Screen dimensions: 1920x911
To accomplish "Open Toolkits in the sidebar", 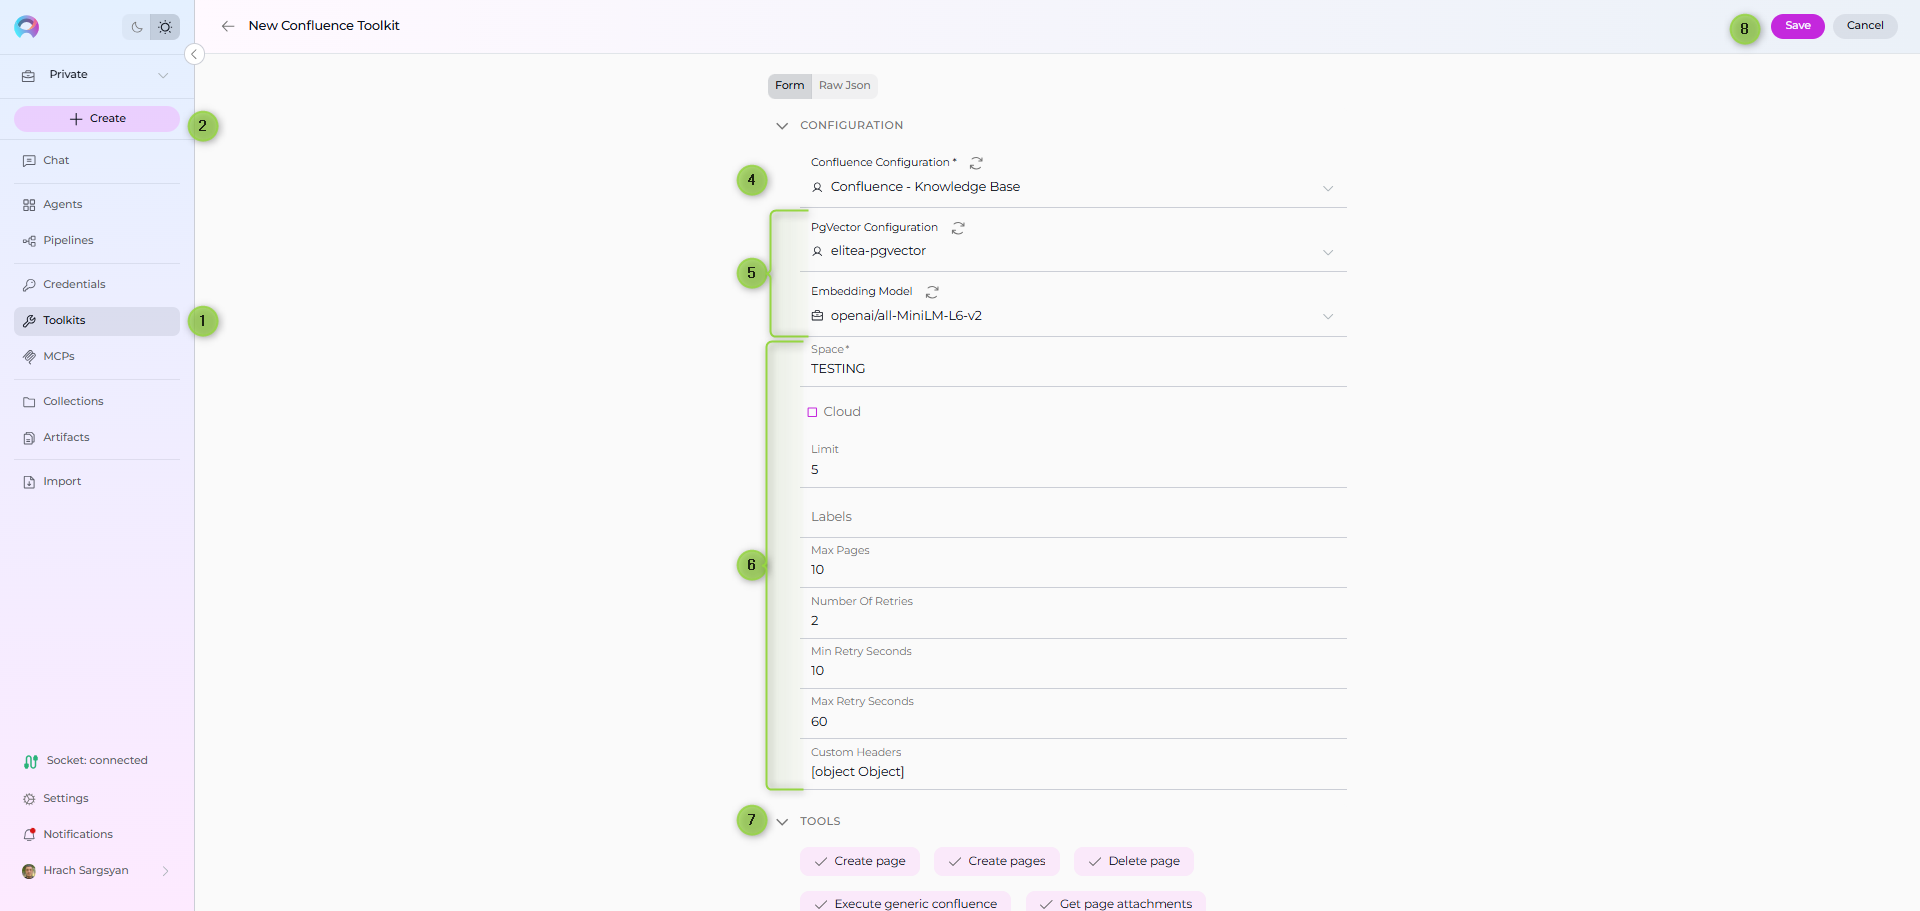I will 64,321.
